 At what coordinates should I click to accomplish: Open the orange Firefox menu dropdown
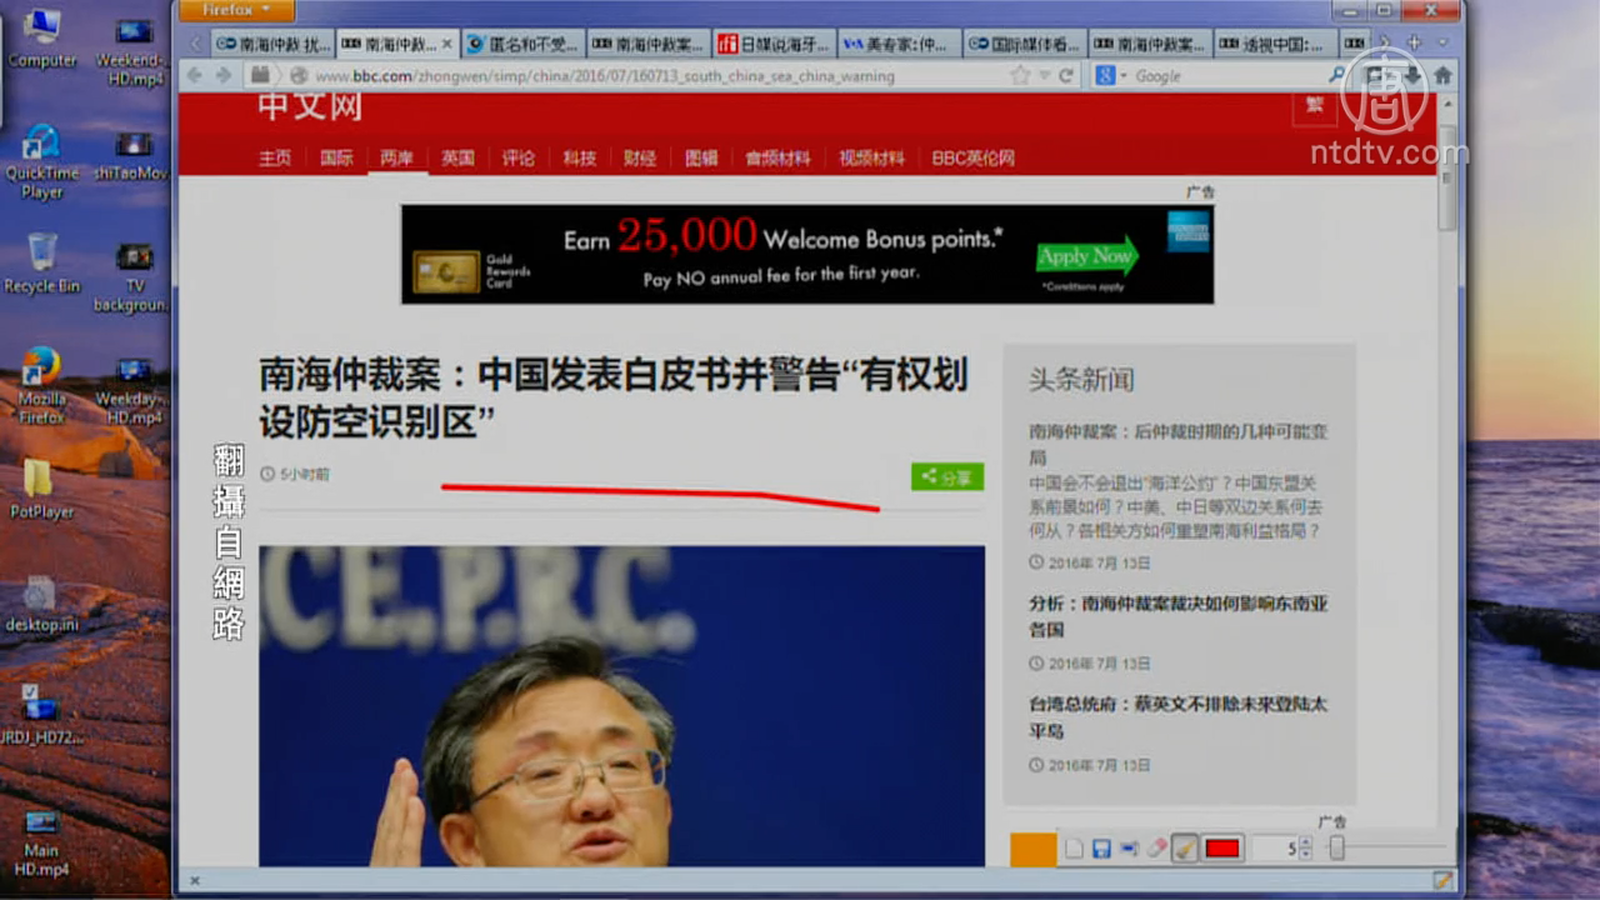(x=236, y=10)
